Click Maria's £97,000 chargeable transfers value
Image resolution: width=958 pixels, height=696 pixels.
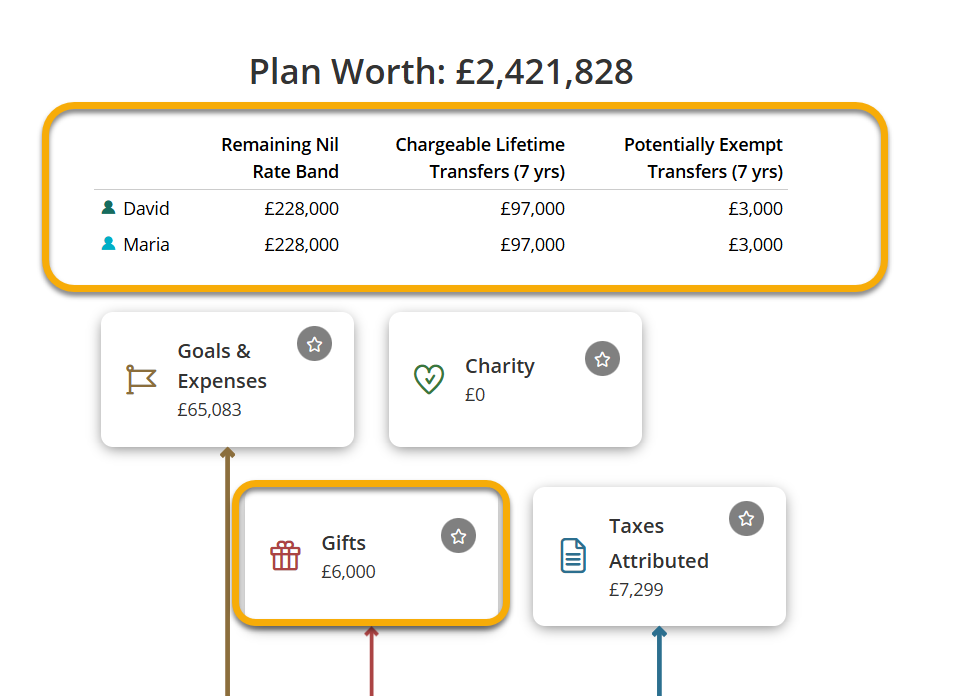tap(532, 245)
